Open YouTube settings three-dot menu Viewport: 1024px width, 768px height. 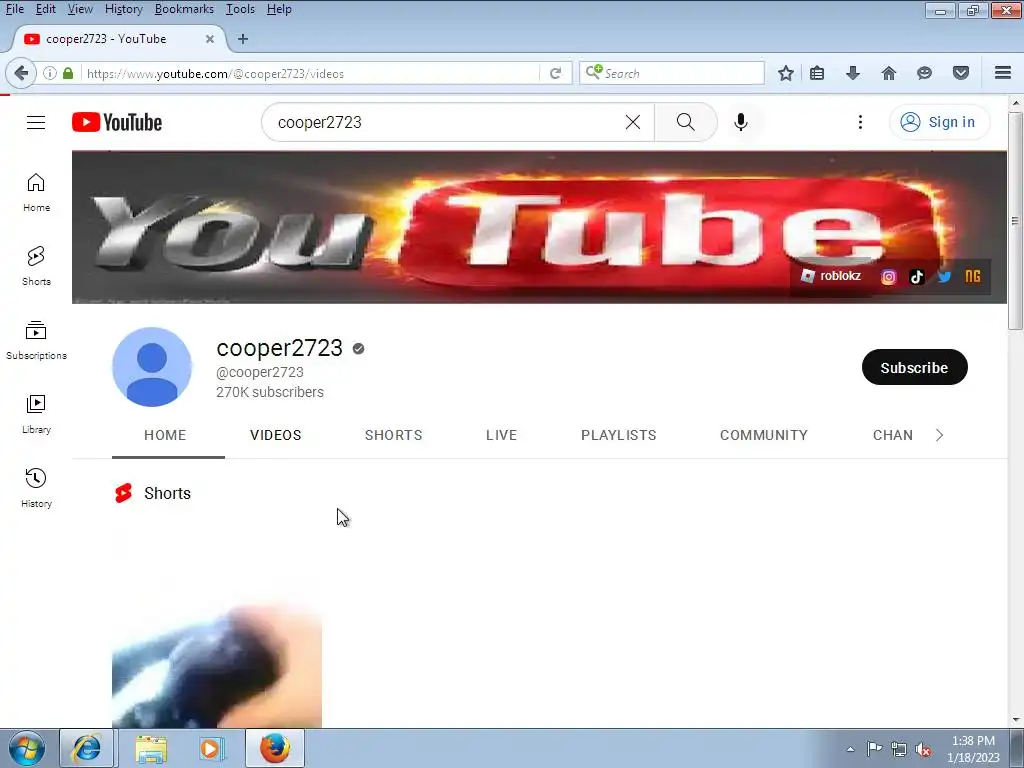point(860,122)
